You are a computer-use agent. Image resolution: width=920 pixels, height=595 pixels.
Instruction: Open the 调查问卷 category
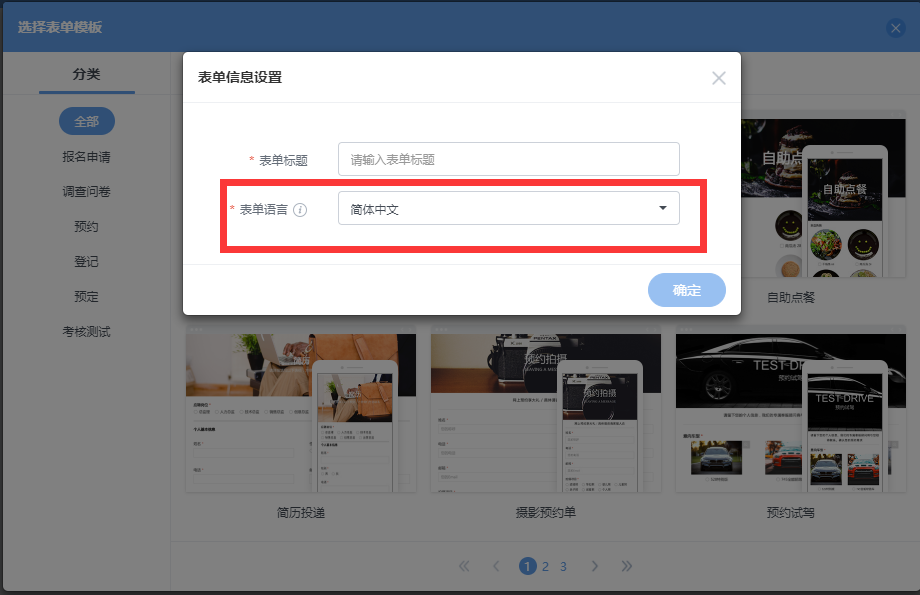point(86,192)
